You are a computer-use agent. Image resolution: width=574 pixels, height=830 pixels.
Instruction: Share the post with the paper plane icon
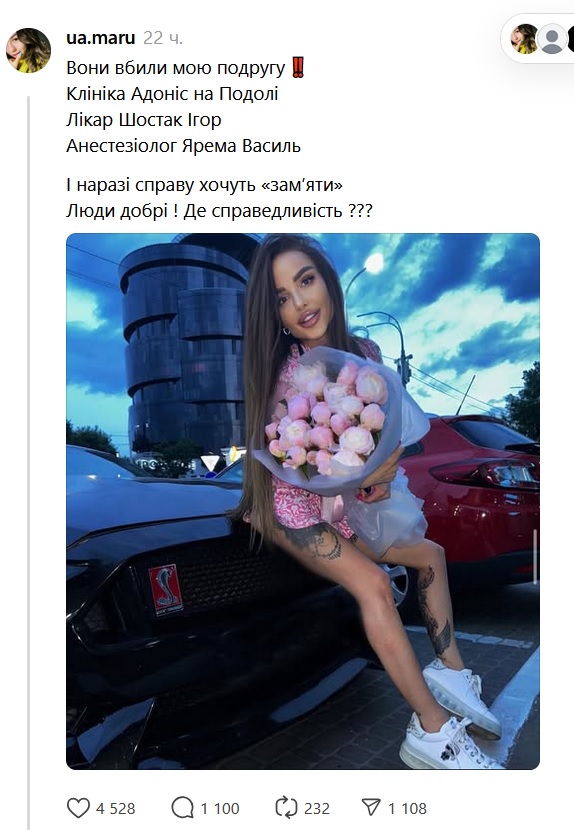tap(371, 808)
